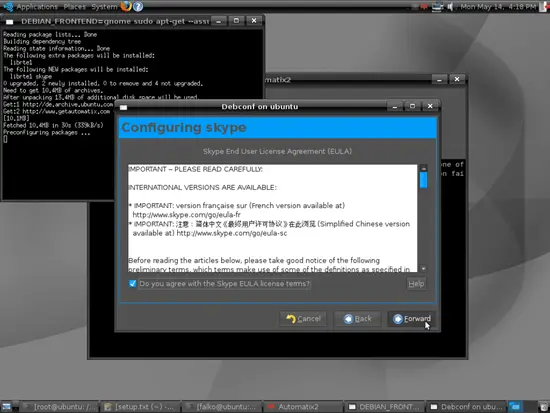Image resolution: width=550 pixels, height=413 pixels.
Task: Open the Places menu
Action: pos(75,7)
